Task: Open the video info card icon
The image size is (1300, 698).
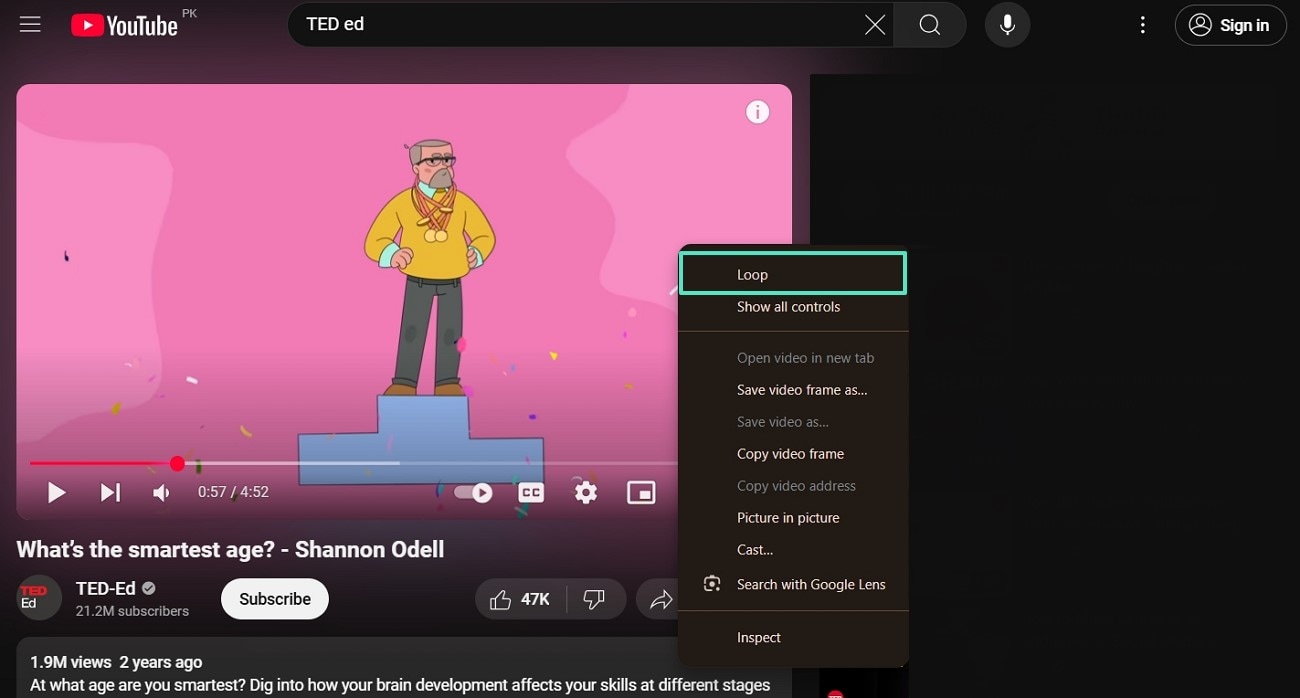Action: [x=758, y=112]
